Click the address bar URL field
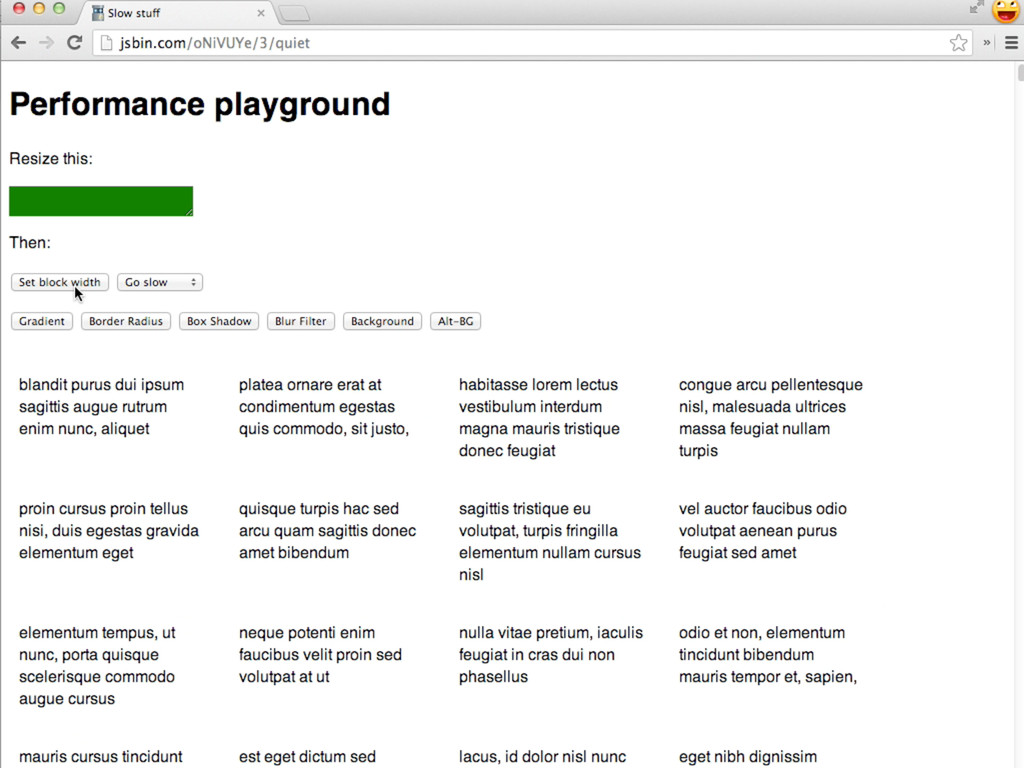This screenshot has height=768, width=1024. 530,43
